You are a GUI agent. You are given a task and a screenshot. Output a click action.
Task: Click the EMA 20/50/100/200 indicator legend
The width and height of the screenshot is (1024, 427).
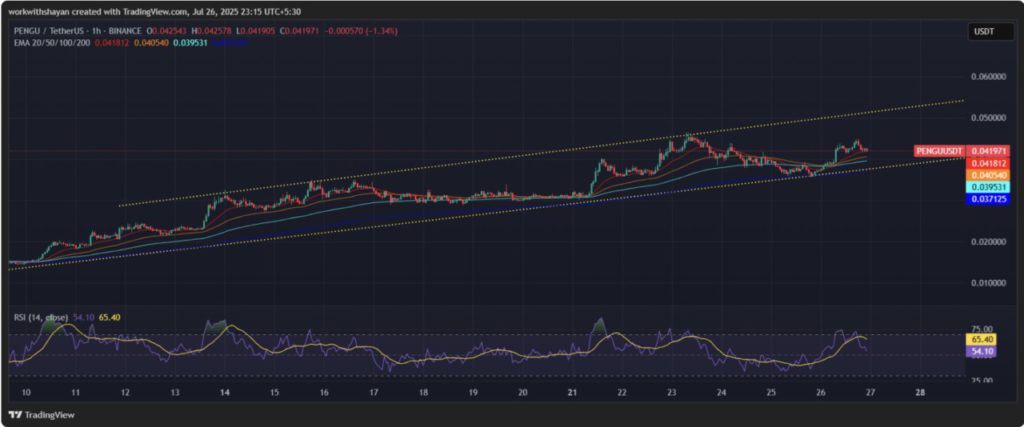[52, 43]
